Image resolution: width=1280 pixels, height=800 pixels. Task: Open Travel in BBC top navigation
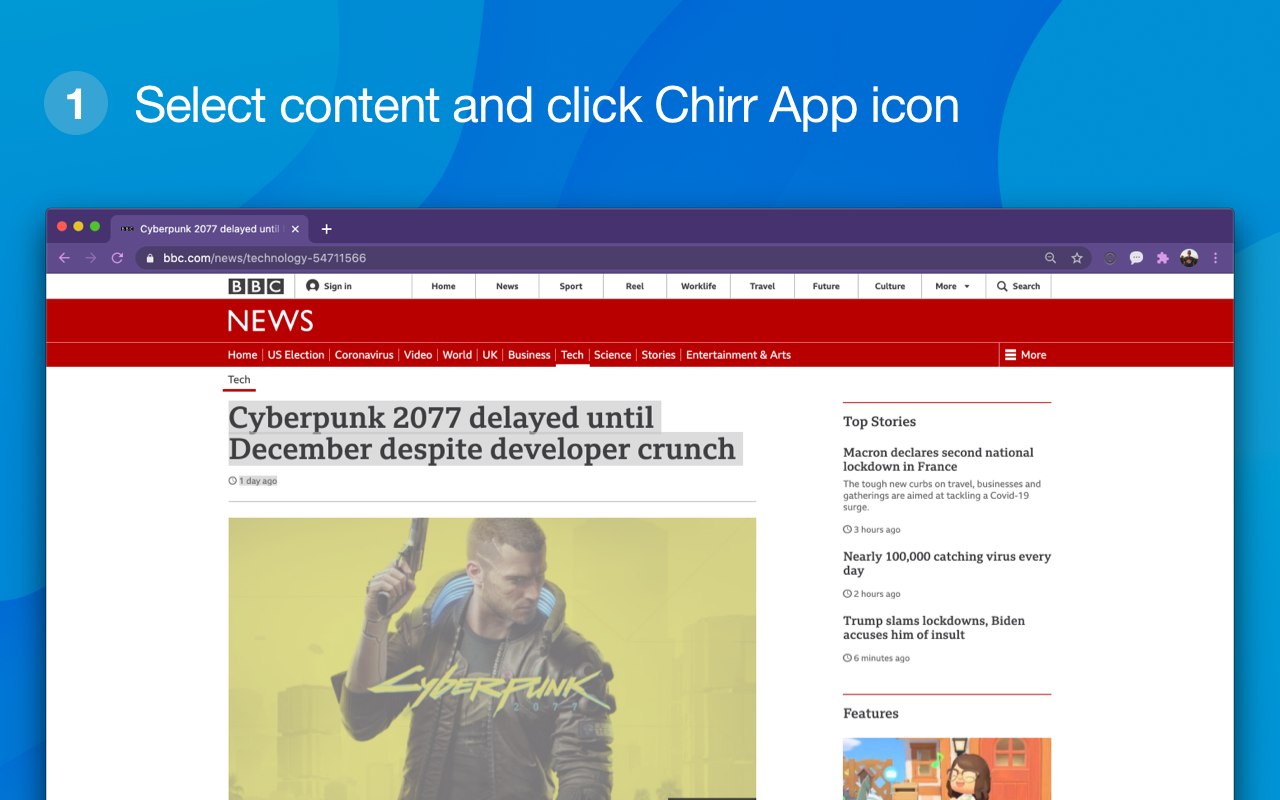click(x=762, y=286)
